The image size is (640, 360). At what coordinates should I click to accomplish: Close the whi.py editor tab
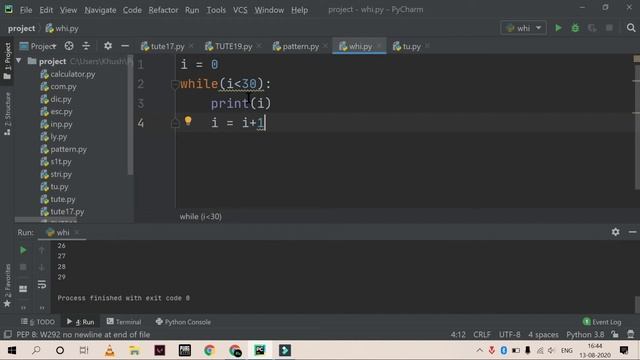[379, 46]
